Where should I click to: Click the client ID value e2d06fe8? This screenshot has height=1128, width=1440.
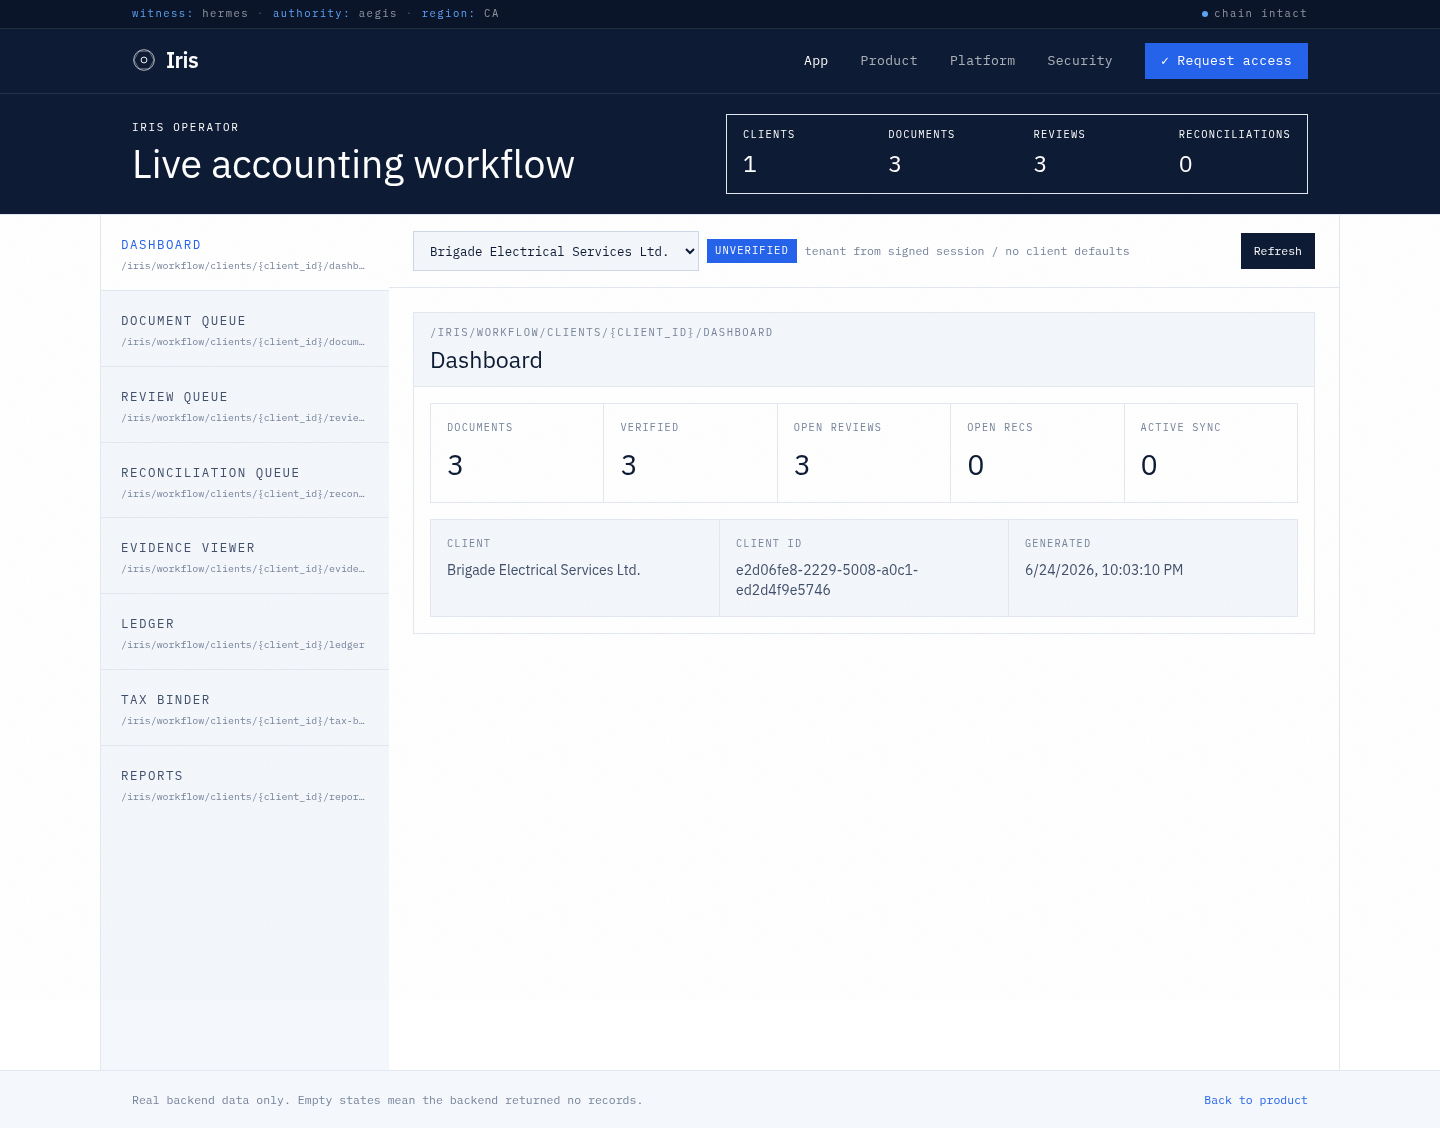click(827, 580)
